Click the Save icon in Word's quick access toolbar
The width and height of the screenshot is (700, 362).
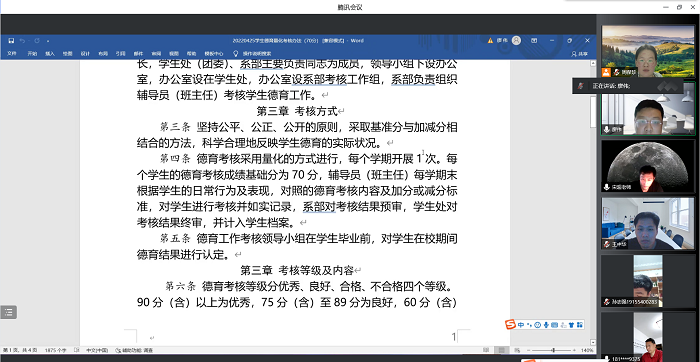[11, 41]
